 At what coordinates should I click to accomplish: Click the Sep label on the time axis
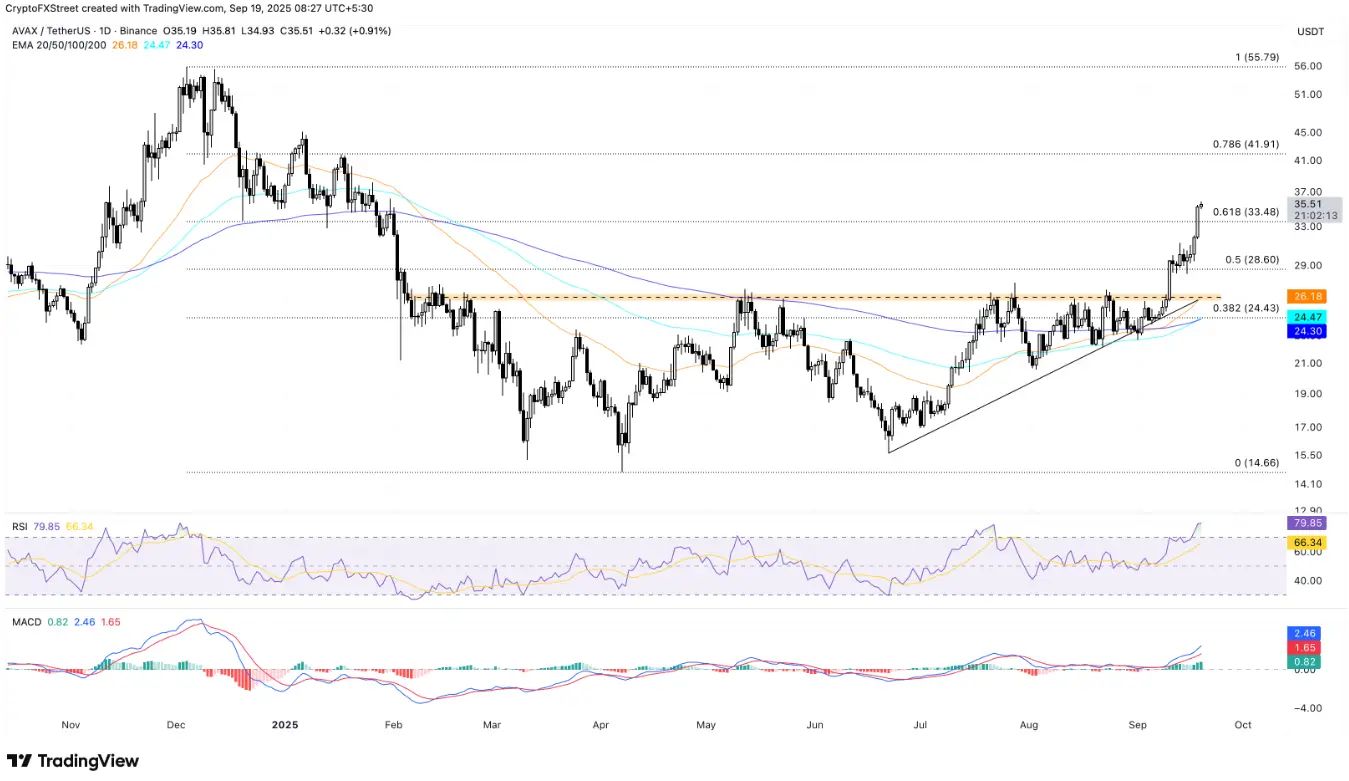(x=1138, y=724)
